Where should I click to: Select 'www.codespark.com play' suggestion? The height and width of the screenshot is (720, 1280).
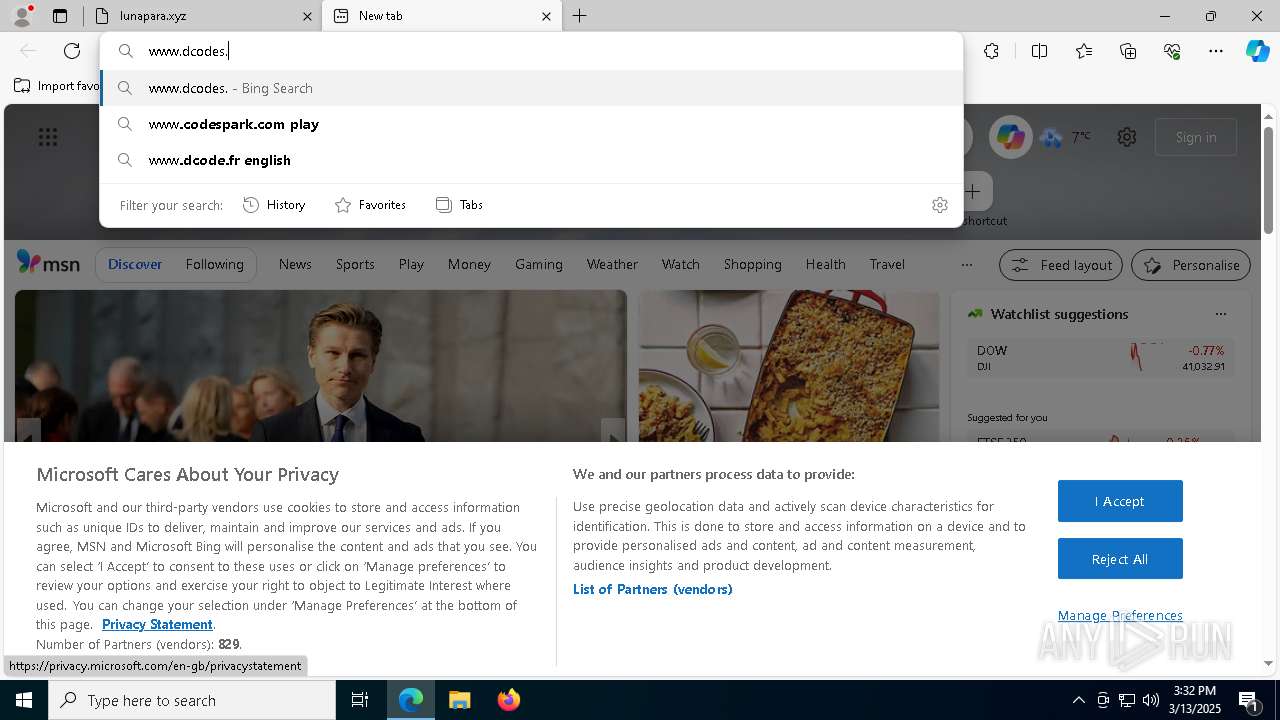531,124
